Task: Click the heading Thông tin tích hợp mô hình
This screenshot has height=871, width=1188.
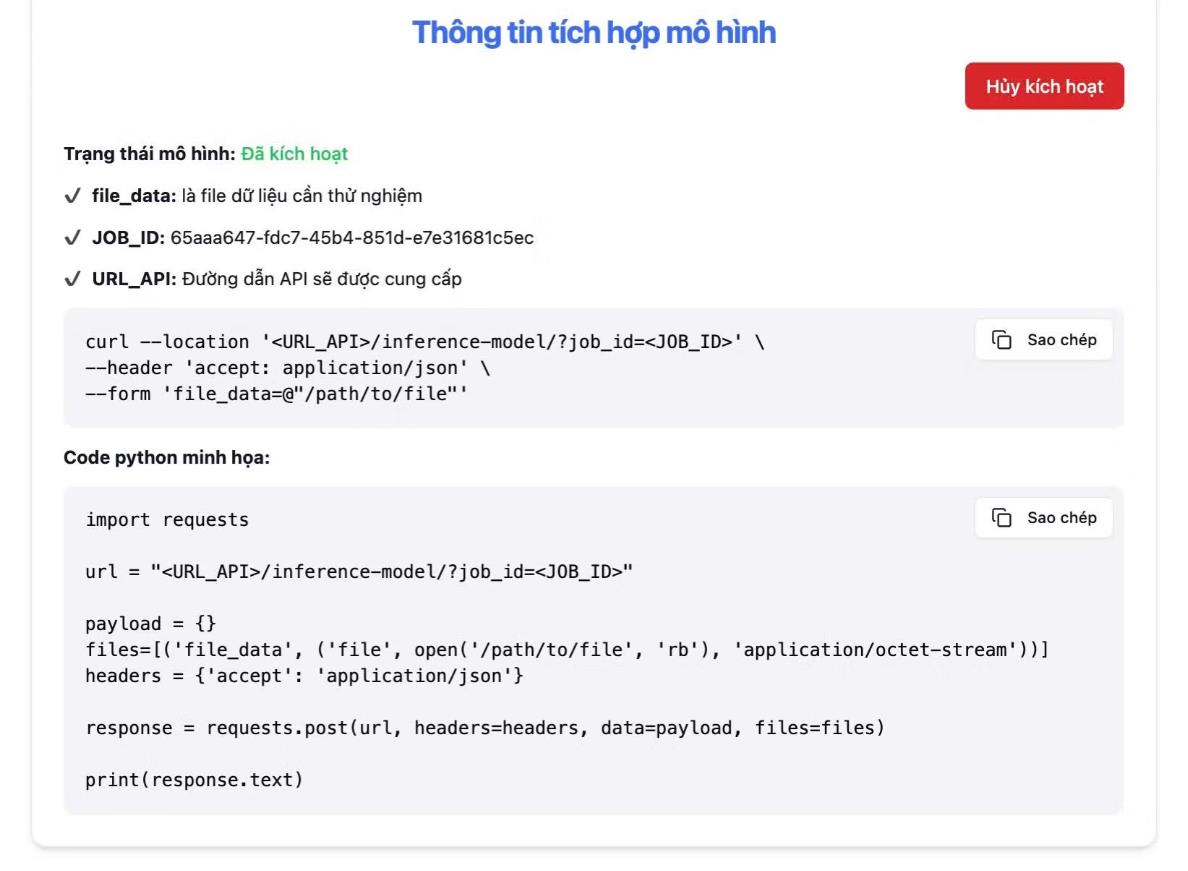Action: 594,33
